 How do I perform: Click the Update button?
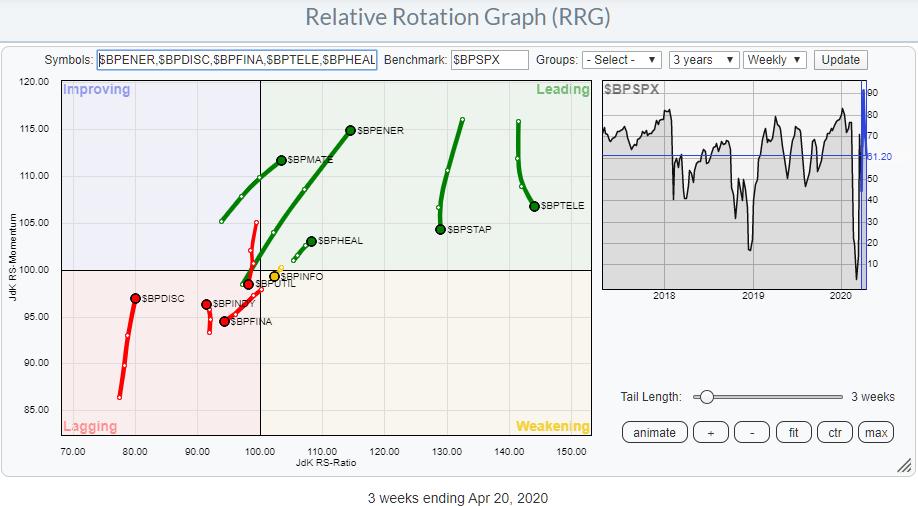click(840, 60)
